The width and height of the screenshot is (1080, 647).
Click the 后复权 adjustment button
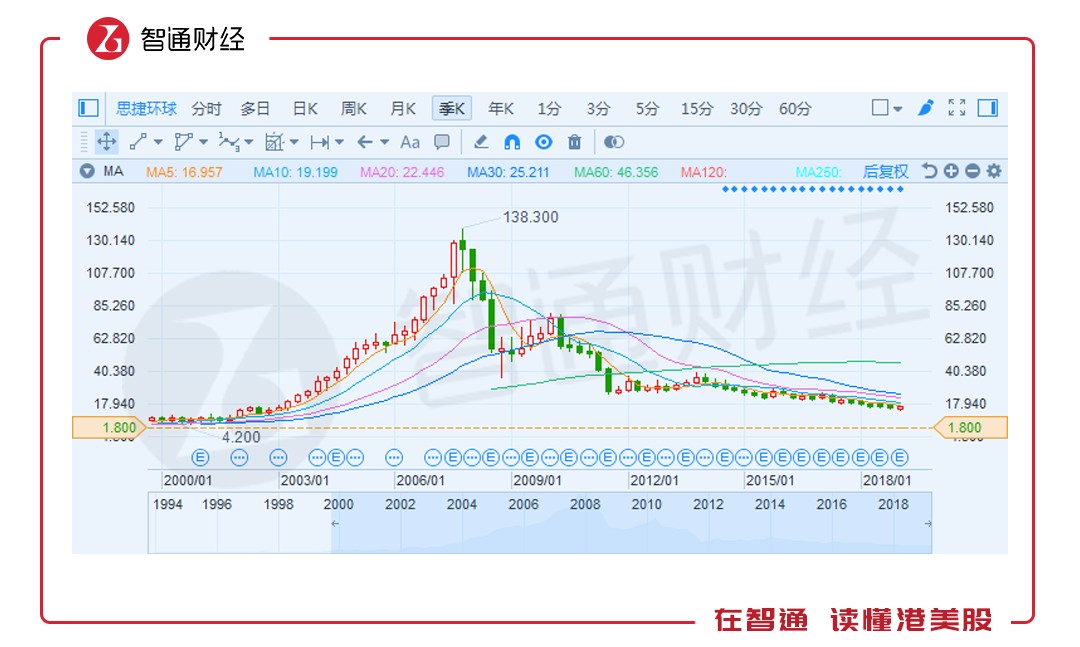(885, 172)
